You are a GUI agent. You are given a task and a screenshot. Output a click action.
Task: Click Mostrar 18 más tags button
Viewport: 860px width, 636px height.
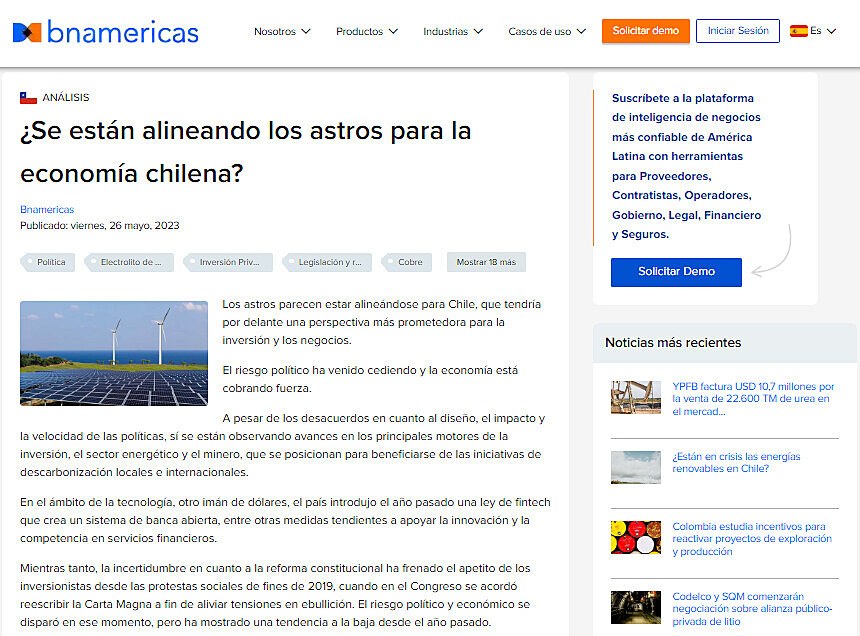pyautogui.click(x=486, y=262)
